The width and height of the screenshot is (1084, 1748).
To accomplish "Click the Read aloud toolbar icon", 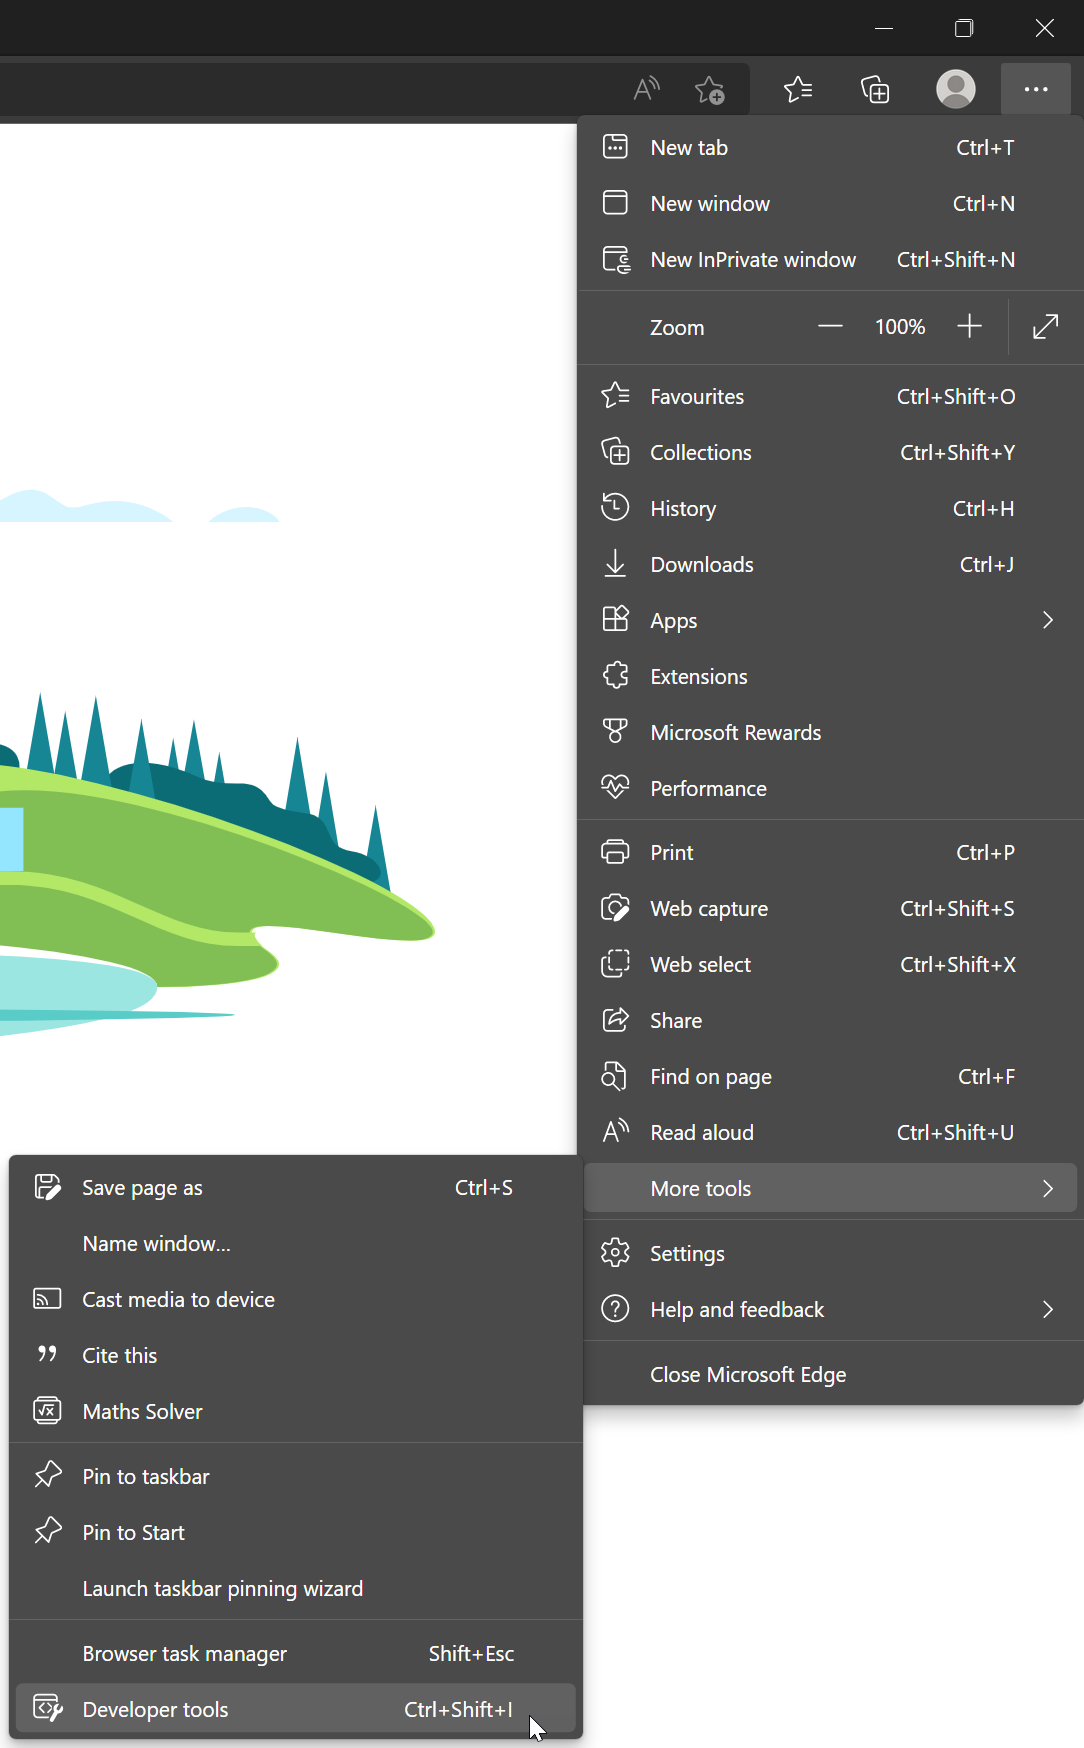I will click(647, 89).
